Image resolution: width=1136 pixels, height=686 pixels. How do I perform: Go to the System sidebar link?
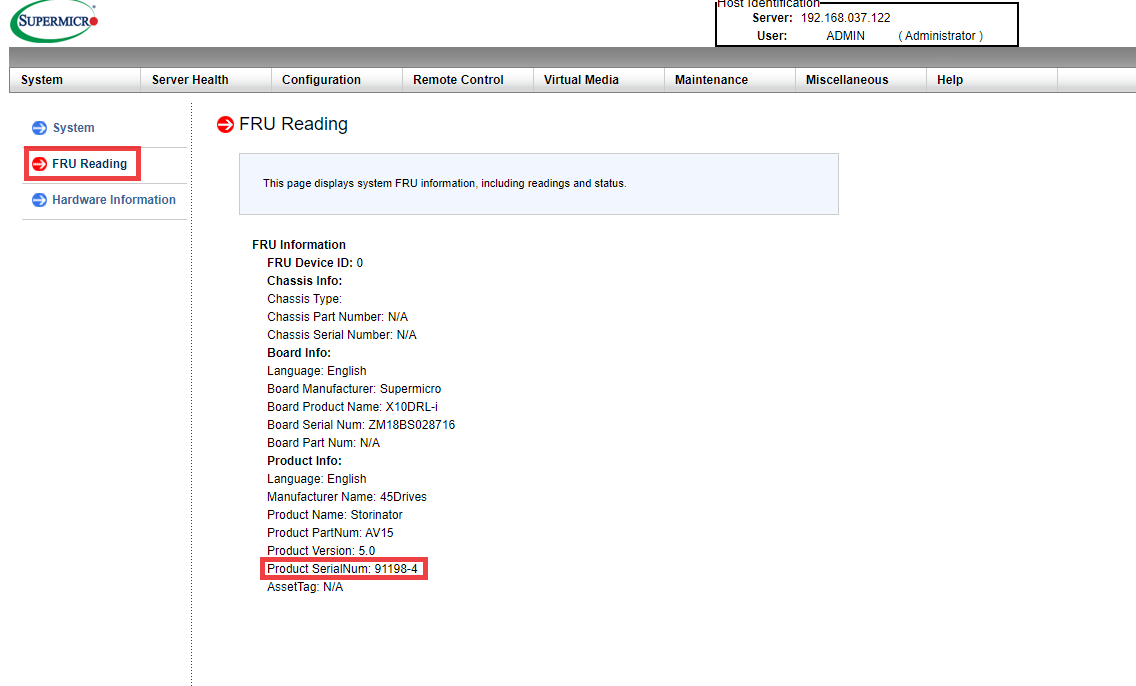pos(73,127)
